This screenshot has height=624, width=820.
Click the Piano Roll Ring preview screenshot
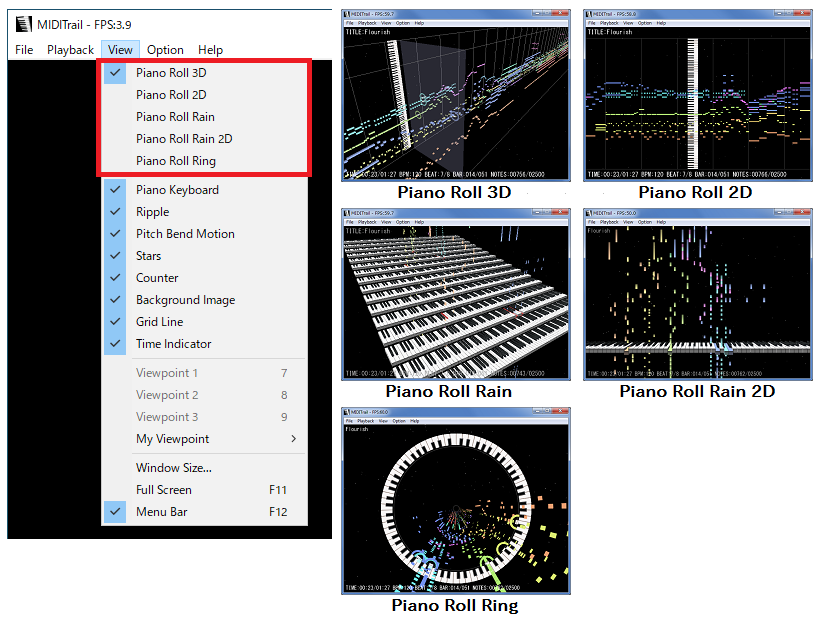[455, 501]
